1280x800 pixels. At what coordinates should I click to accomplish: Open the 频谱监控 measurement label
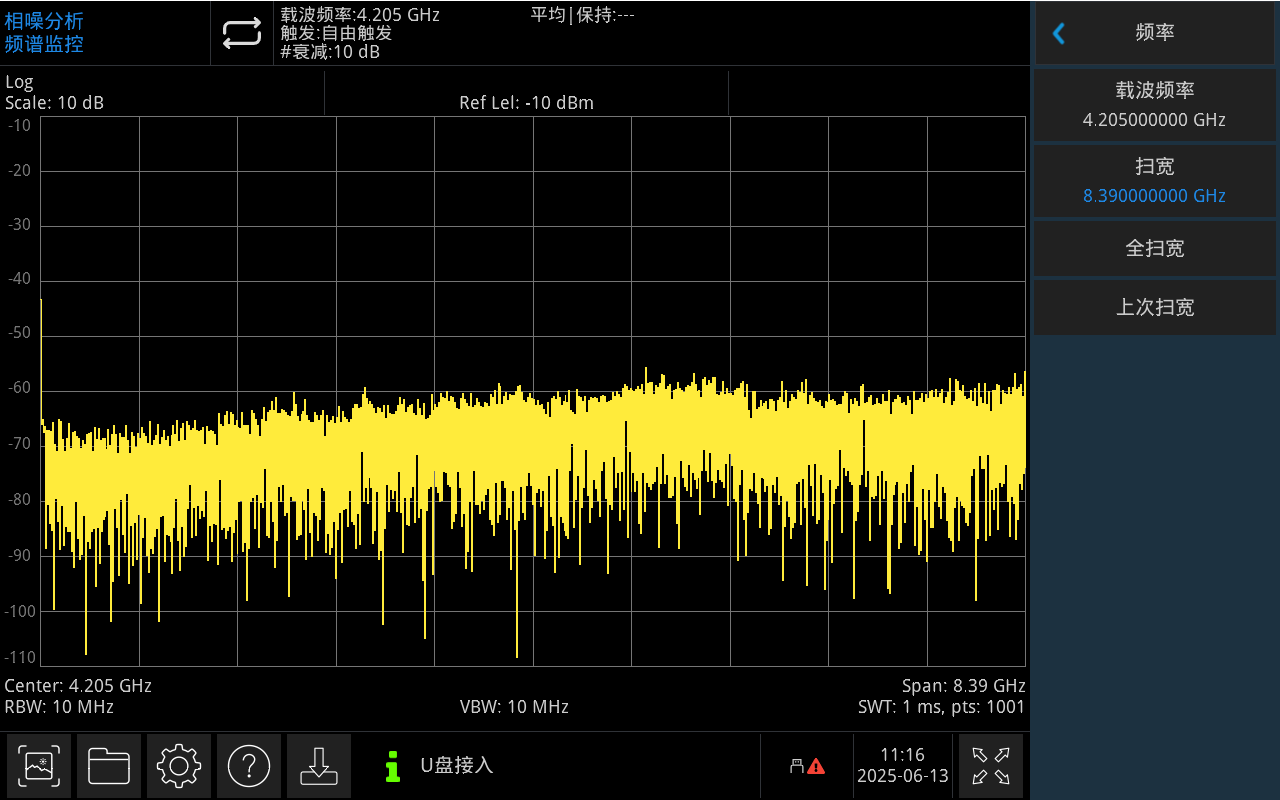[x=44, y=44]
